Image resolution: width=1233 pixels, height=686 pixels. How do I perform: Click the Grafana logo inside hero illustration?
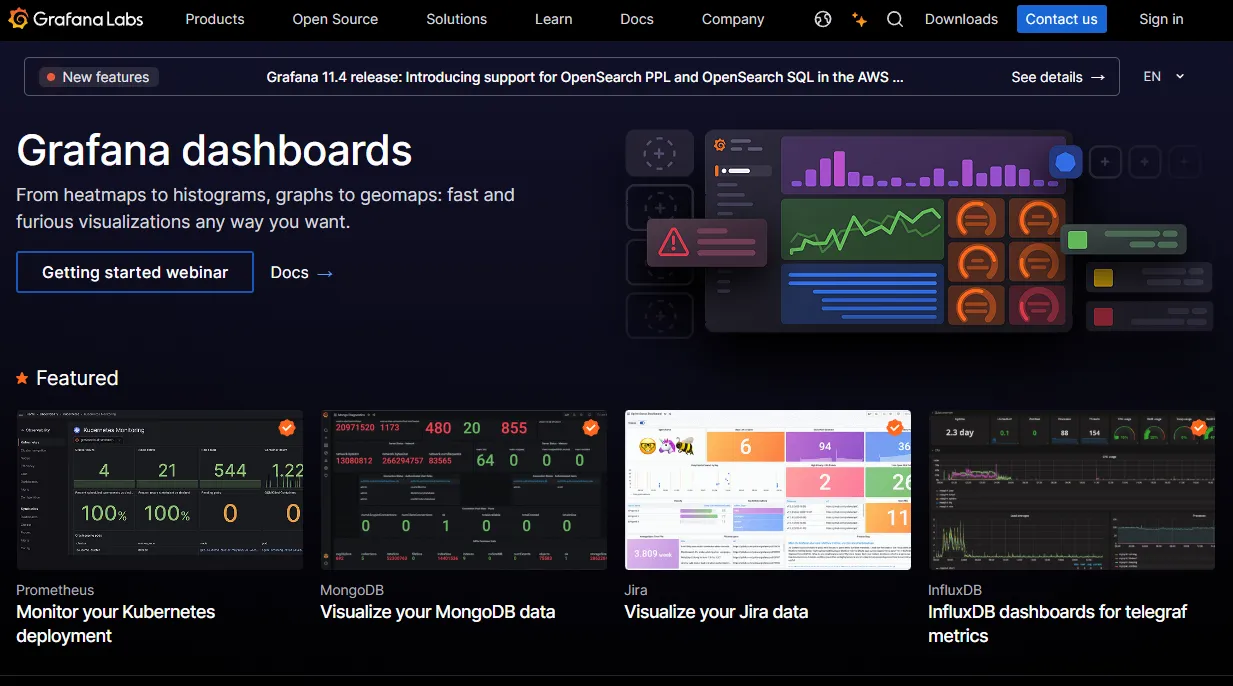pyautogui.click(x=719, y=145)
